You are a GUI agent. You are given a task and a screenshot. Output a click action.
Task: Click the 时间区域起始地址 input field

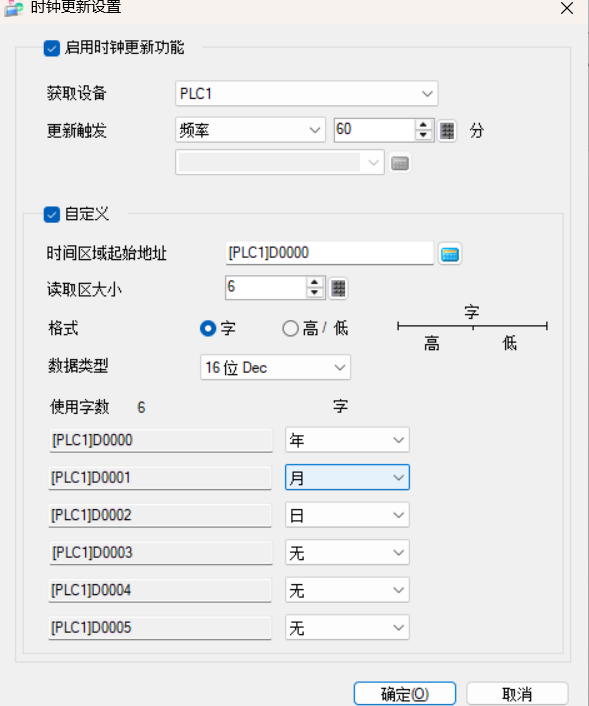(x=330, y=253)
